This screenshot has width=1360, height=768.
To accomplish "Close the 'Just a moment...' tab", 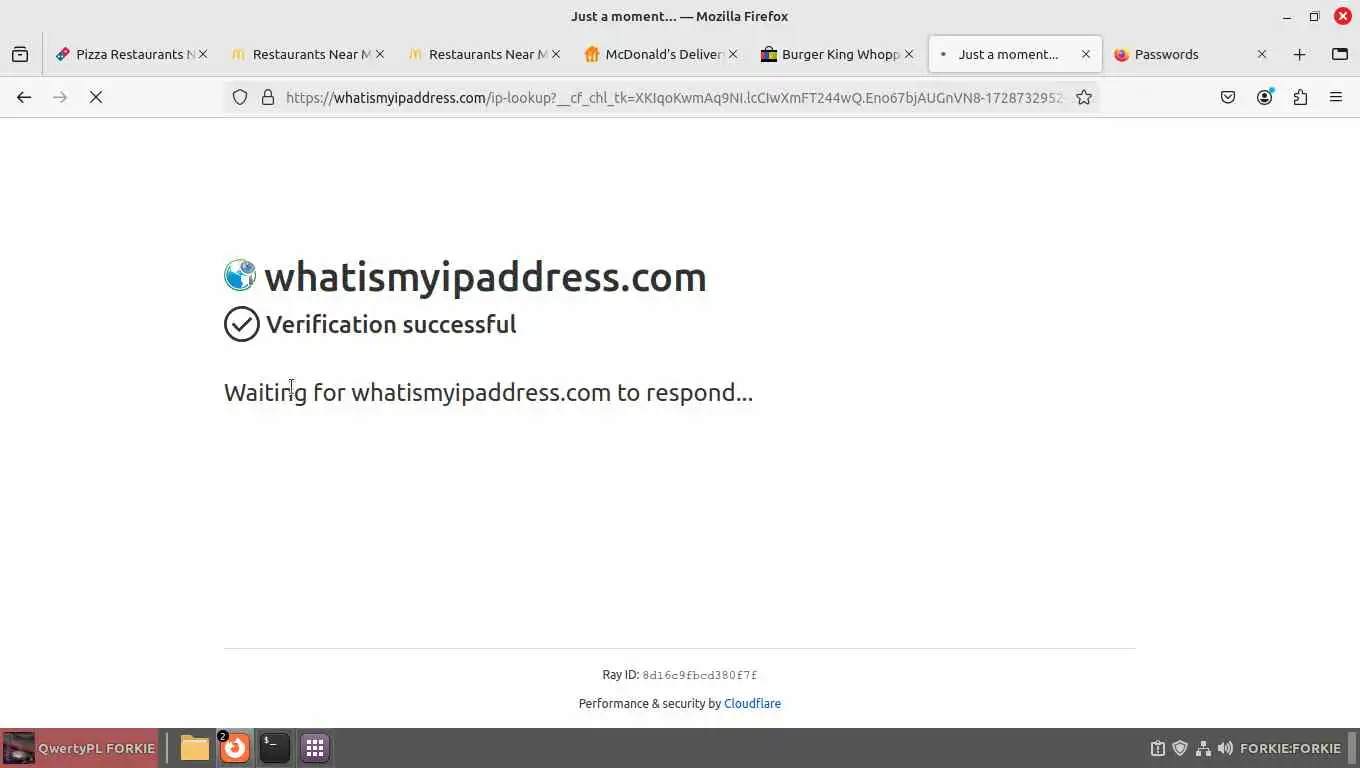I will click(1086, 54).
